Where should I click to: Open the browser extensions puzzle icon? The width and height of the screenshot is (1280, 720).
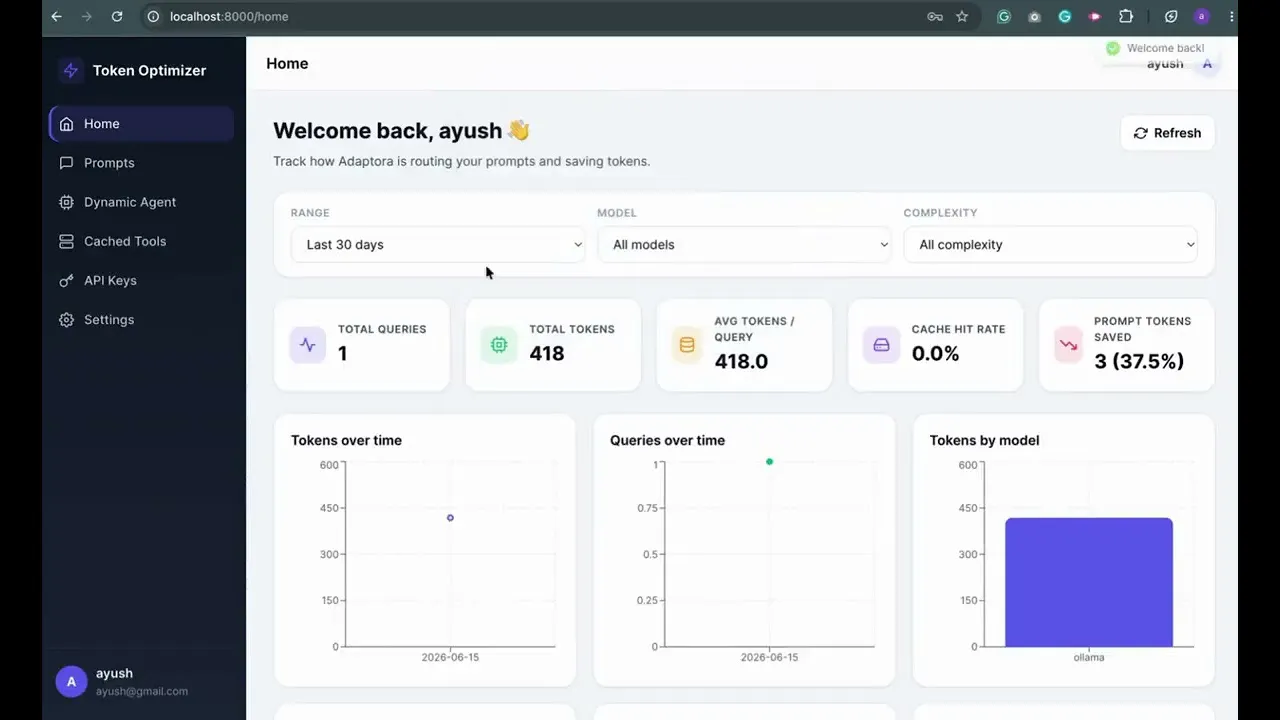(x=1126, y=16)
